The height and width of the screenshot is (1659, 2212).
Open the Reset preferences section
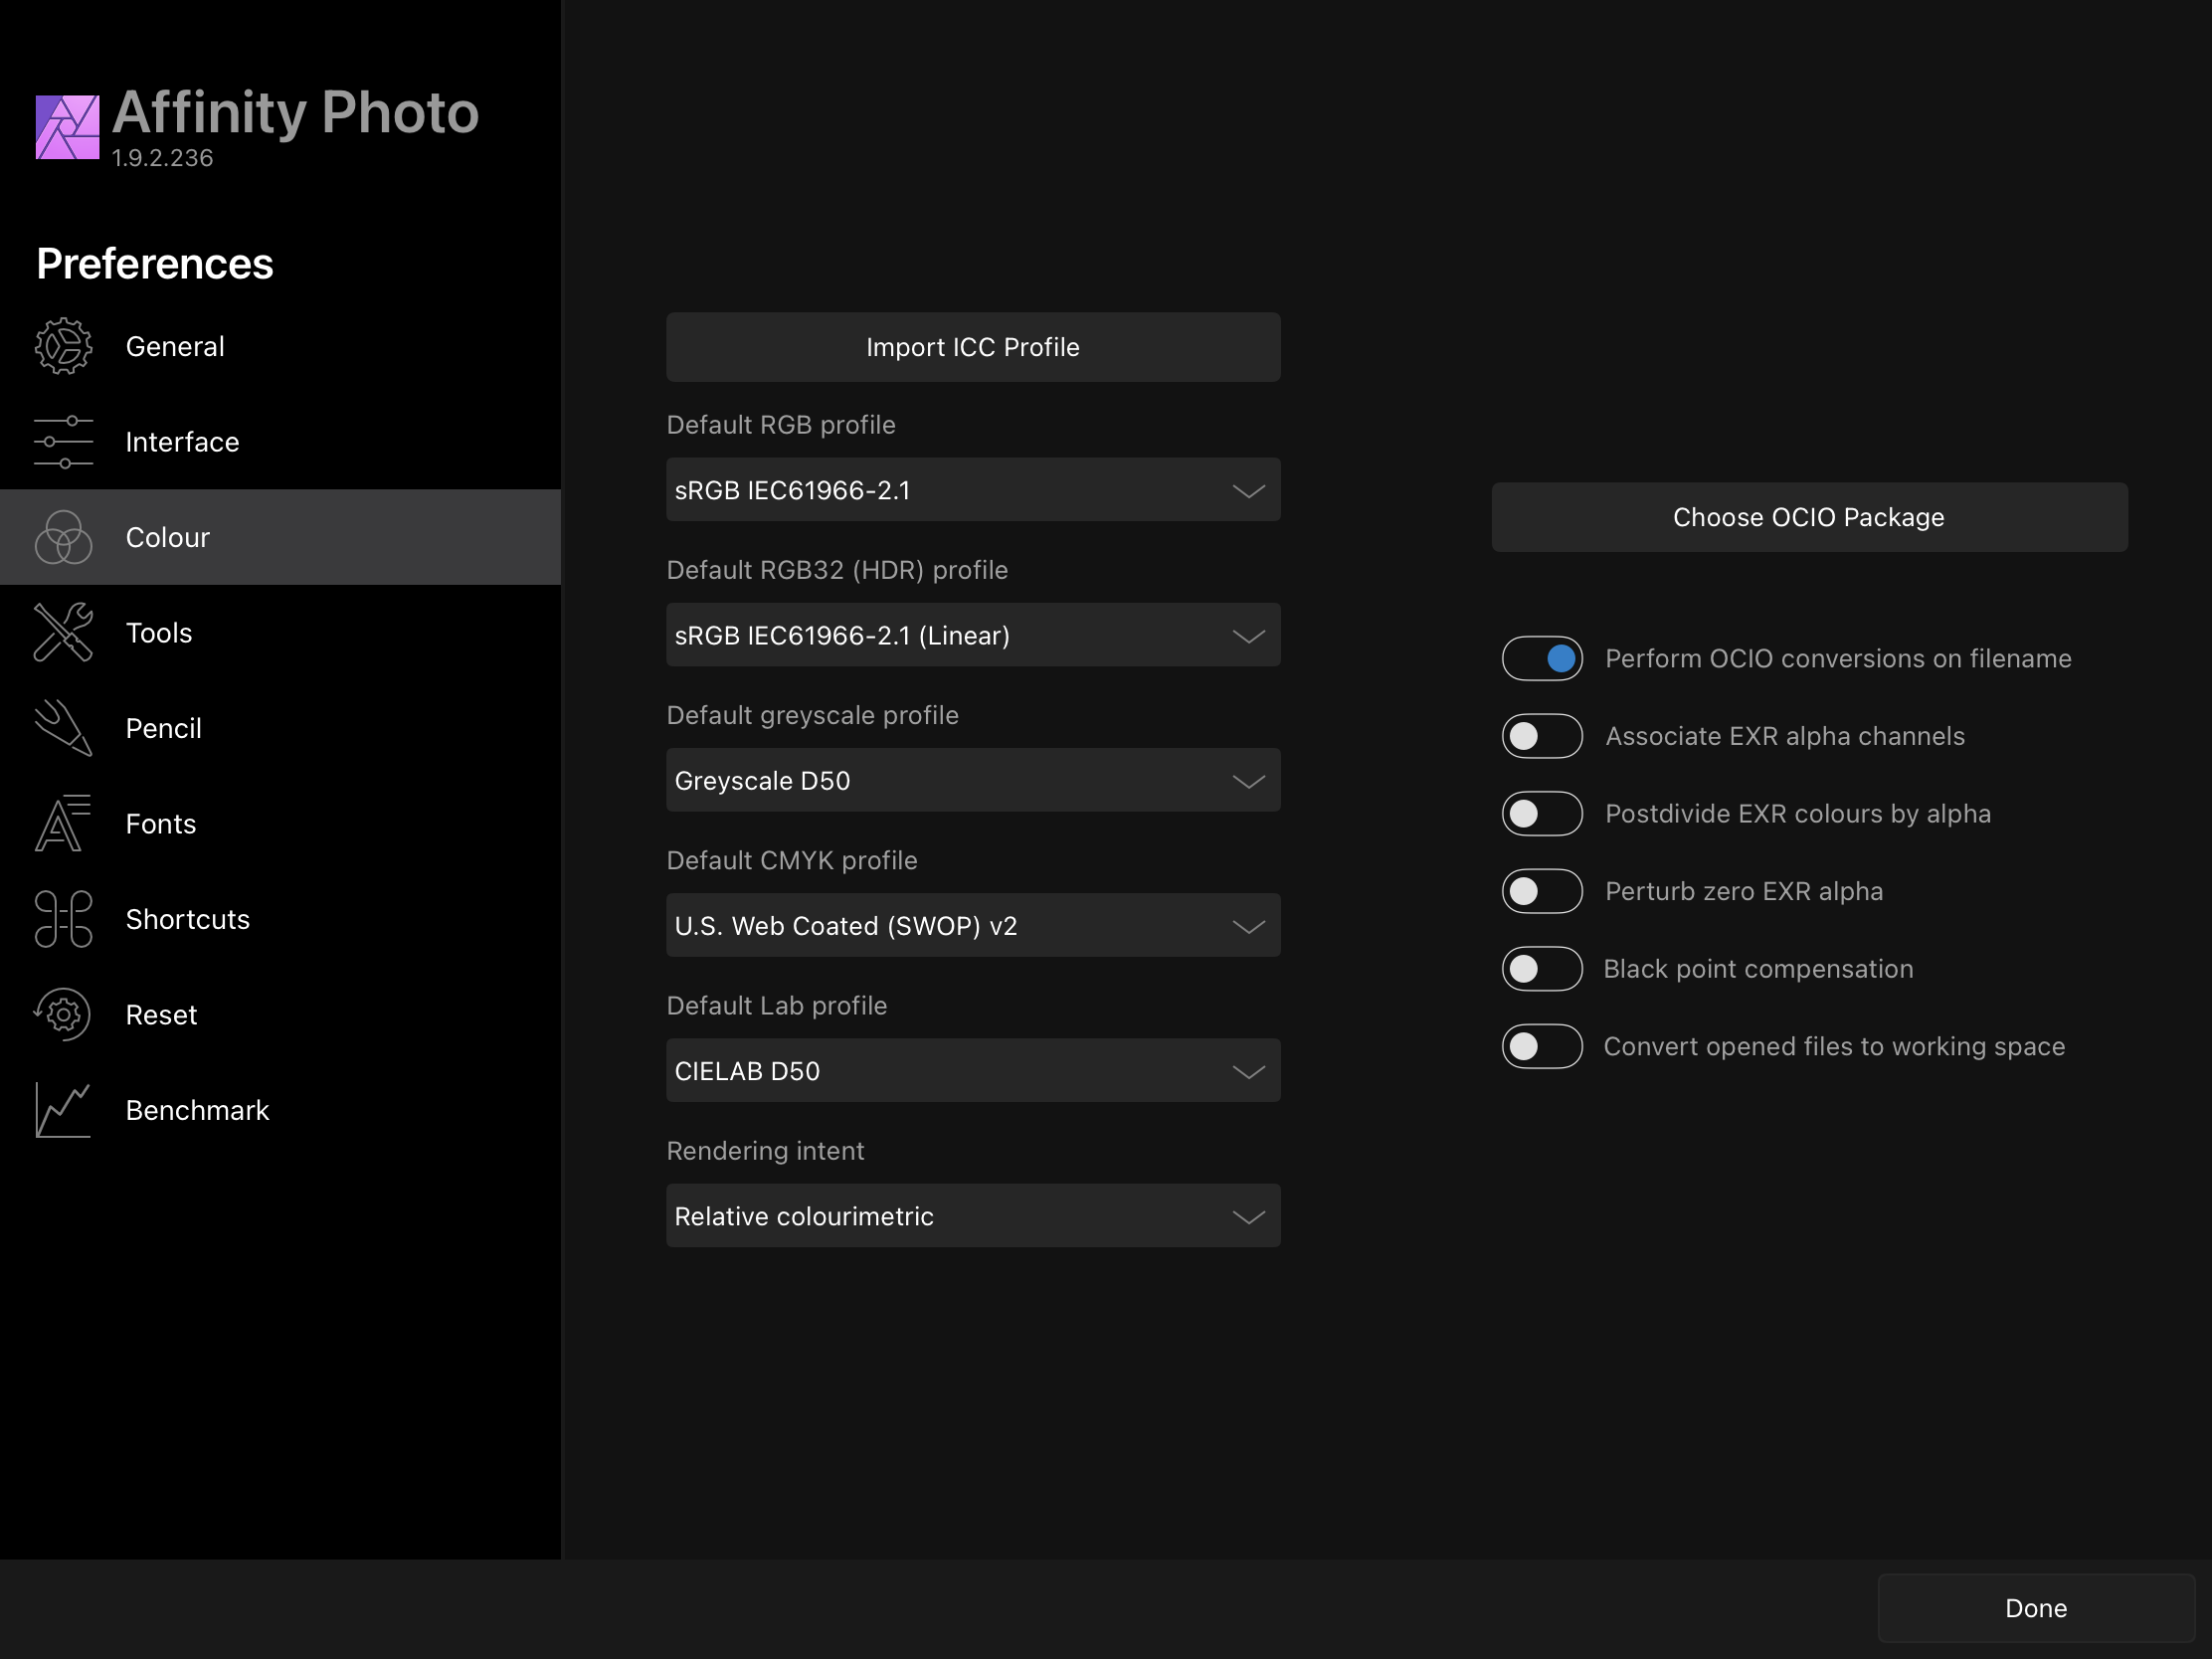pyautogui.click(x=280, y=1014)
